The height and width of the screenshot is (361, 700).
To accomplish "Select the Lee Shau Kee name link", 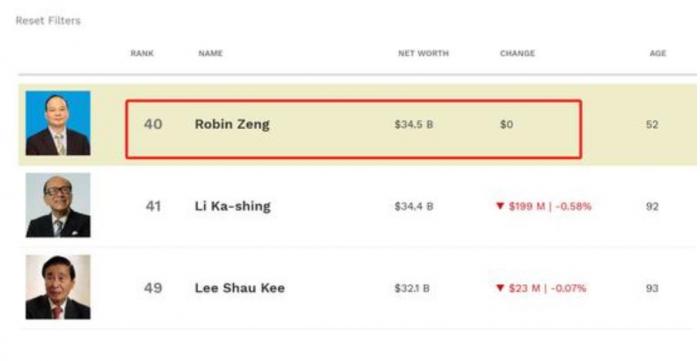I will pos(240,288).
